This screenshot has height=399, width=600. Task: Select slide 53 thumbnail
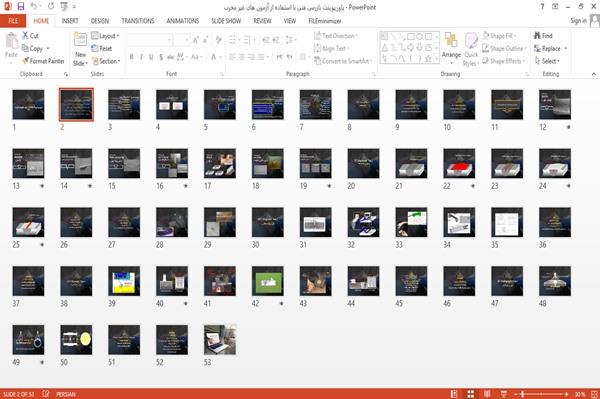(220, 340)
